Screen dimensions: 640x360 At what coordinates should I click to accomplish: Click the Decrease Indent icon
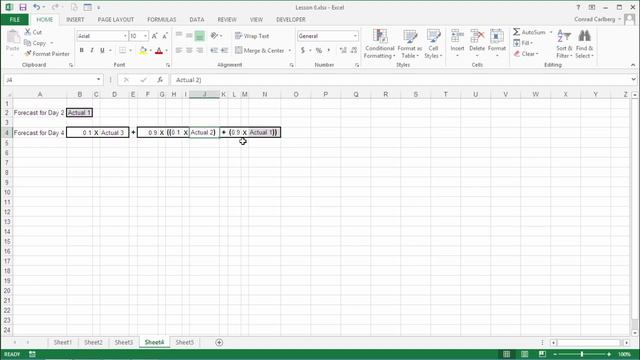[x=214, y=50]
